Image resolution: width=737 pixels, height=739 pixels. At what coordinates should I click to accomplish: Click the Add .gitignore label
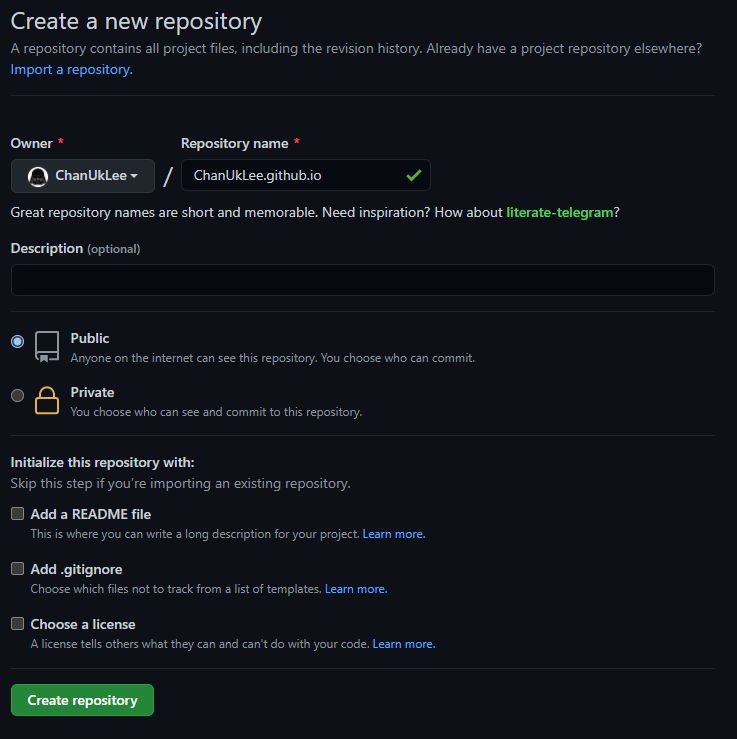76,569
